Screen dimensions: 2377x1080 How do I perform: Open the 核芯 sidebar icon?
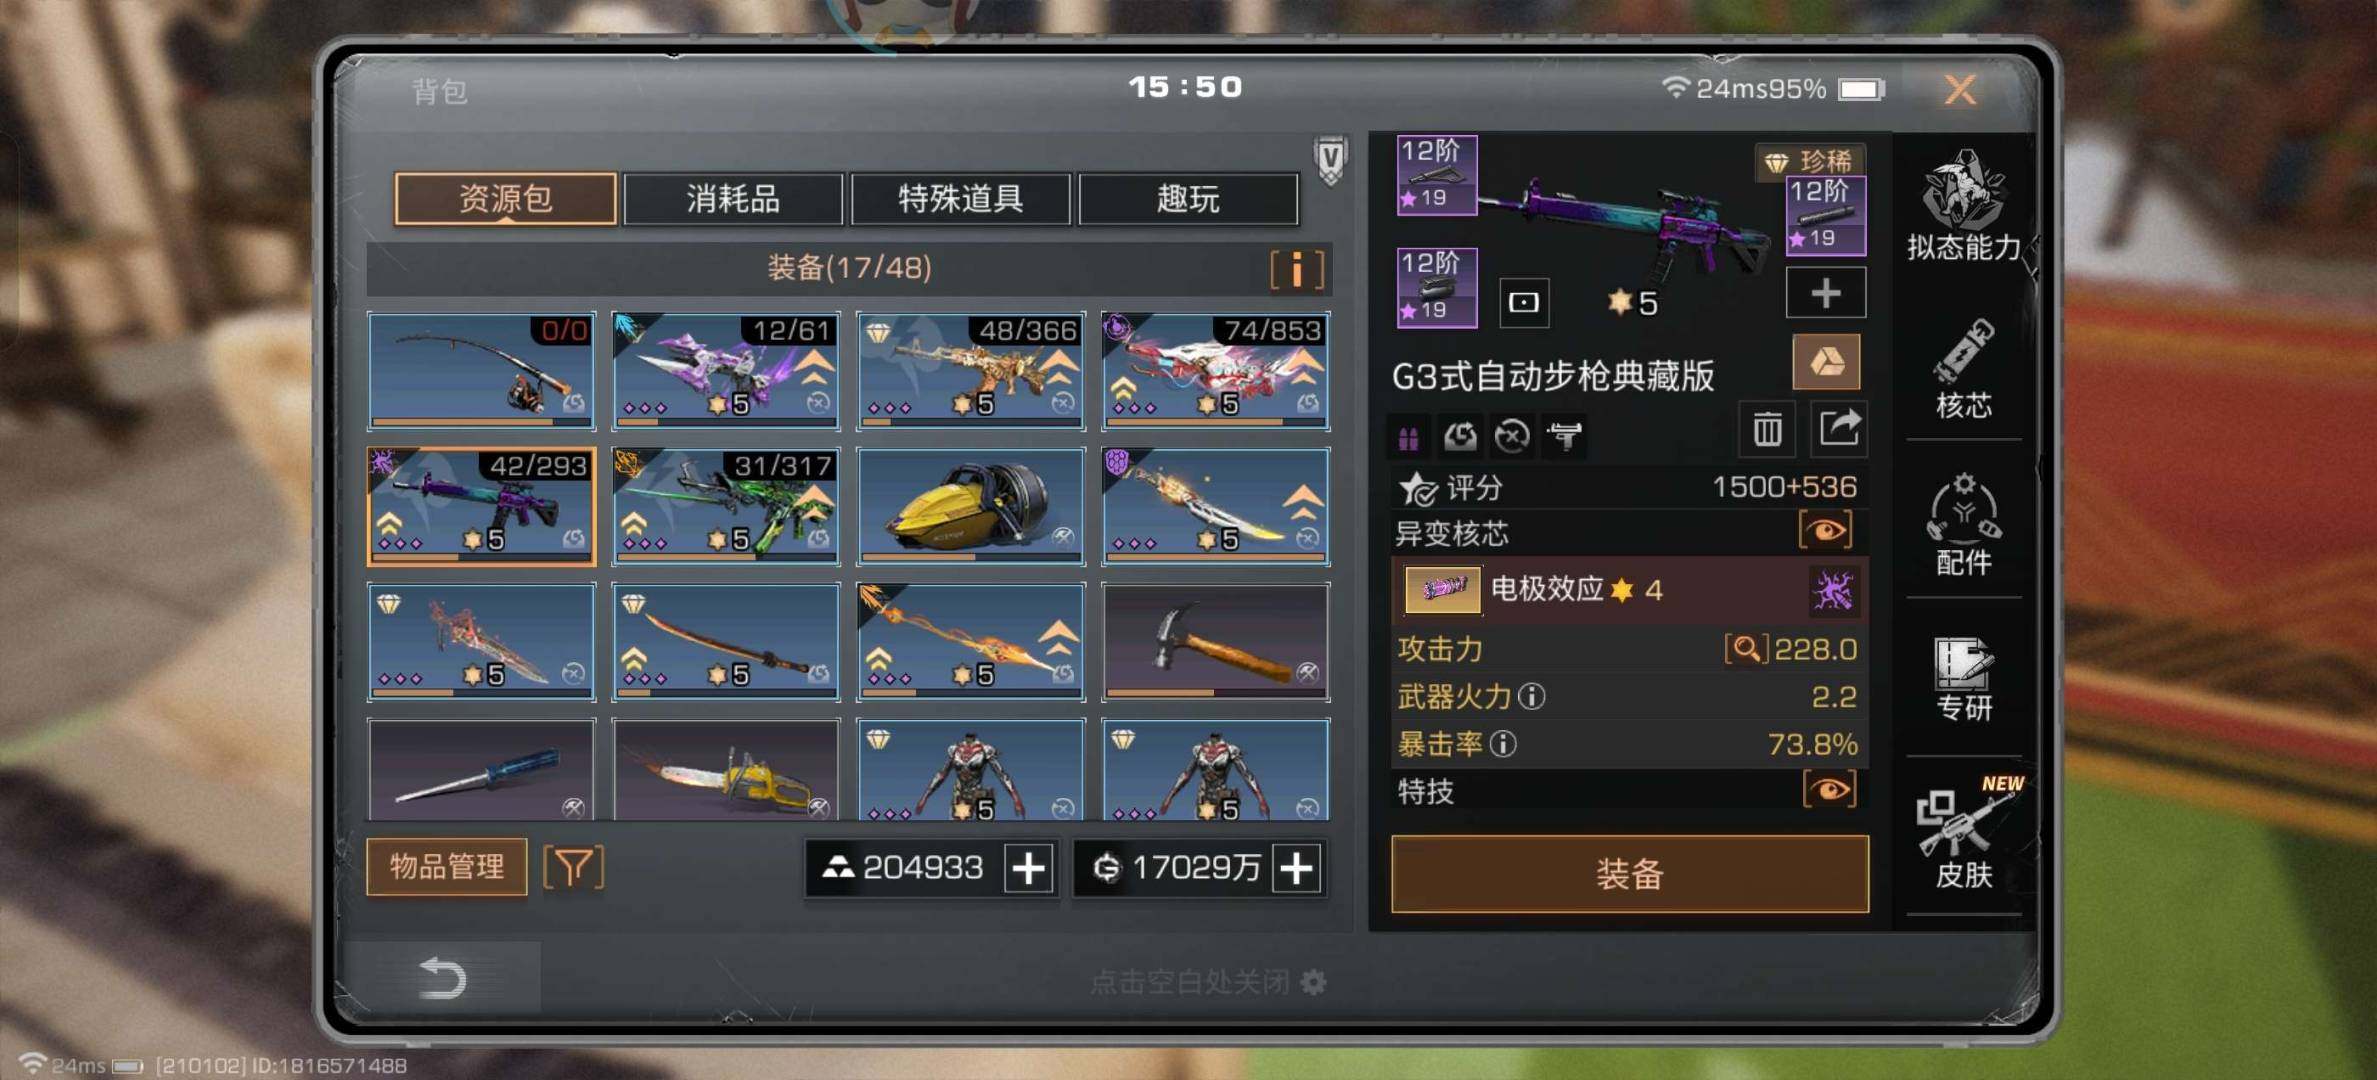coord(1963,368)
